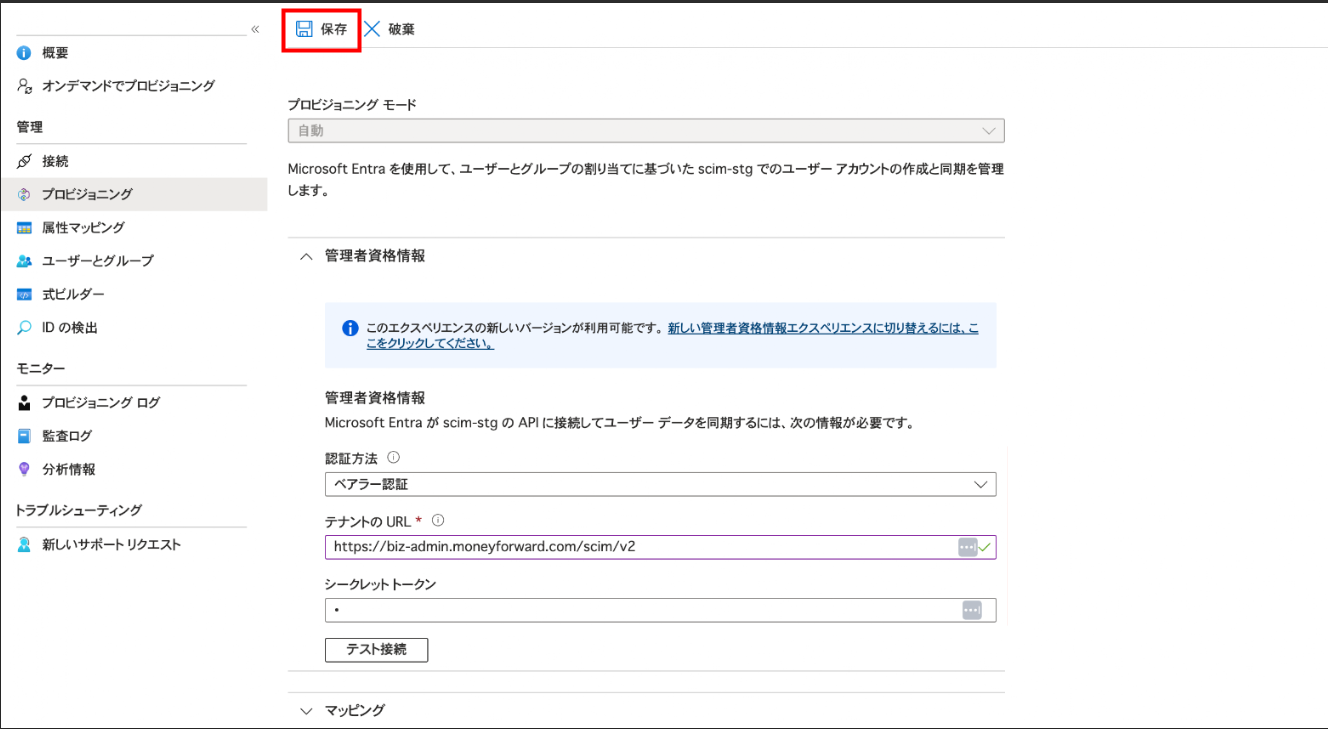
Task: Click the 概要 info icon
Action: (x=24, y=53)
